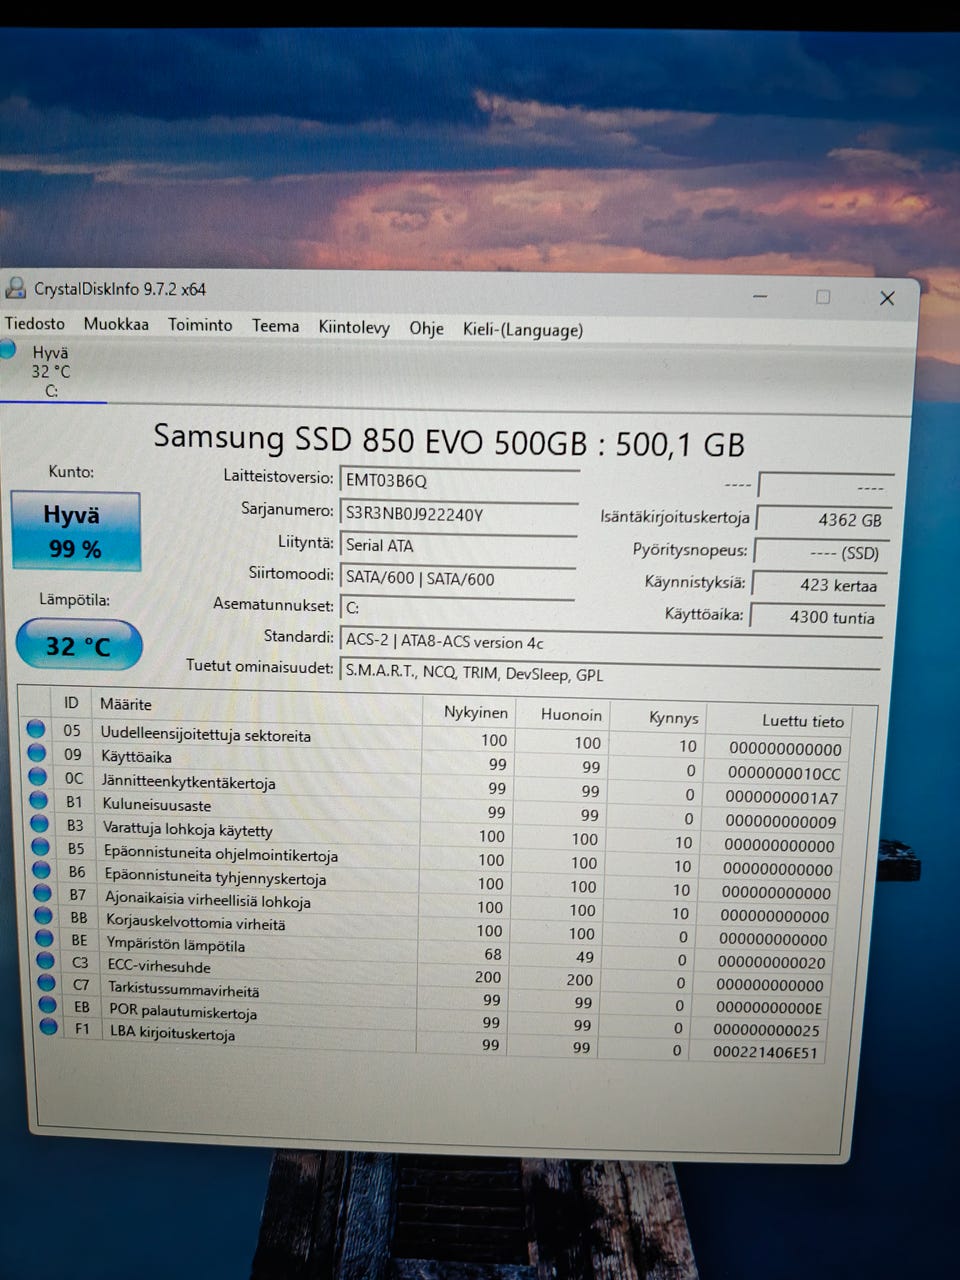Click the Määrite column header
The height and width of the screenshot is (1280, 960).
[126, 704]
